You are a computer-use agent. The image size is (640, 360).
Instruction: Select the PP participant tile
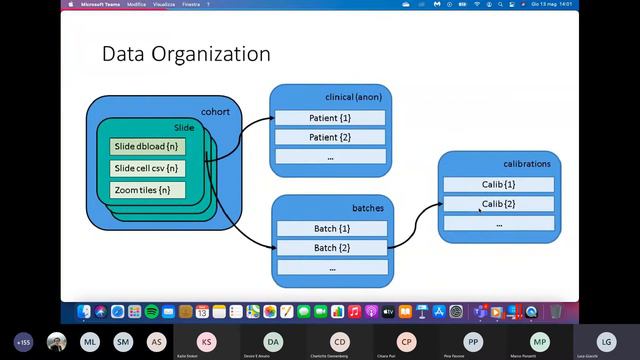(473, 342)
